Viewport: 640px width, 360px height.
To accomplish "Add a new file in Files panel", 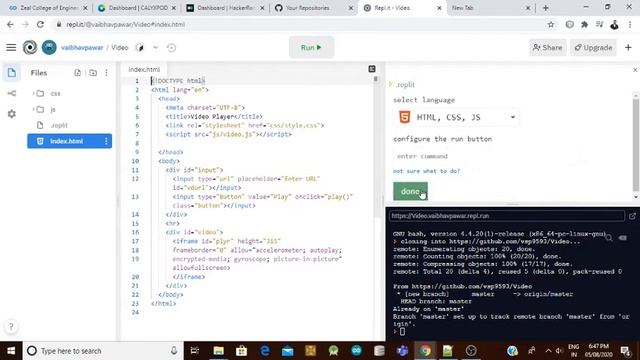I will pyautogui.click(x=78, y=73).
